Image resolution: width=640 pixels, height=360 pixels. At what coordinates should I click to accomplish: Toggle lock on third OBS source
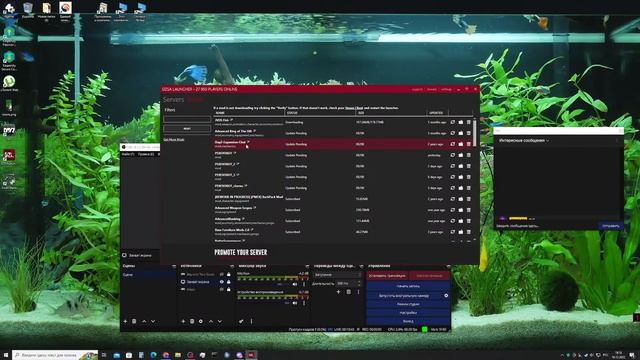[x=229, y=289]
